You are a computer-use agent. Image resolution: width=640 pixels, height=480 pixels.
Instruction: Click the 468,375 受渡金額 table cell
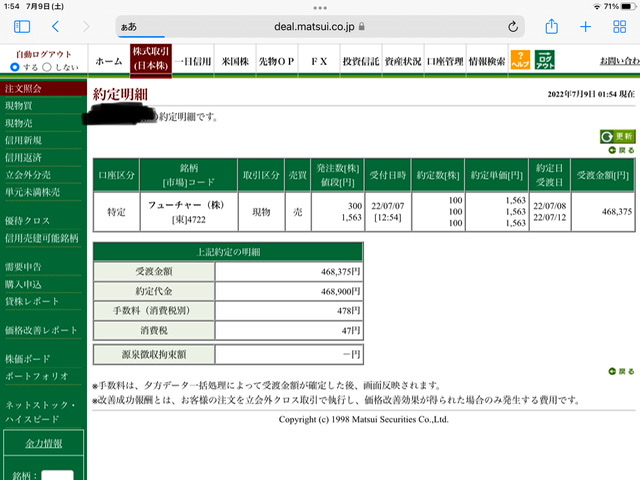pos(603,211)
